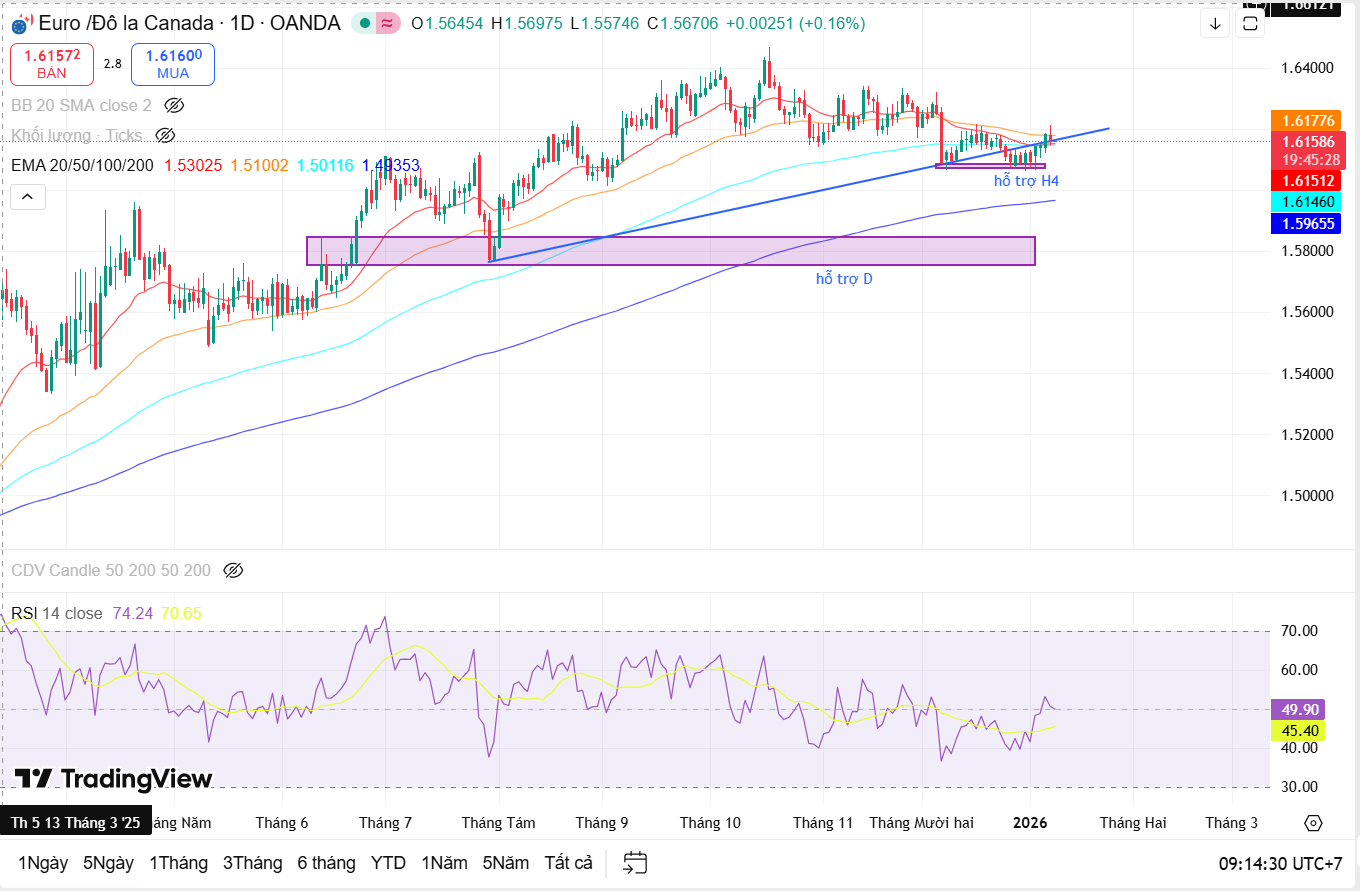Click the down arrow button at top right
This screenshot has width=1360, height=891.
tap(1215, 24)
